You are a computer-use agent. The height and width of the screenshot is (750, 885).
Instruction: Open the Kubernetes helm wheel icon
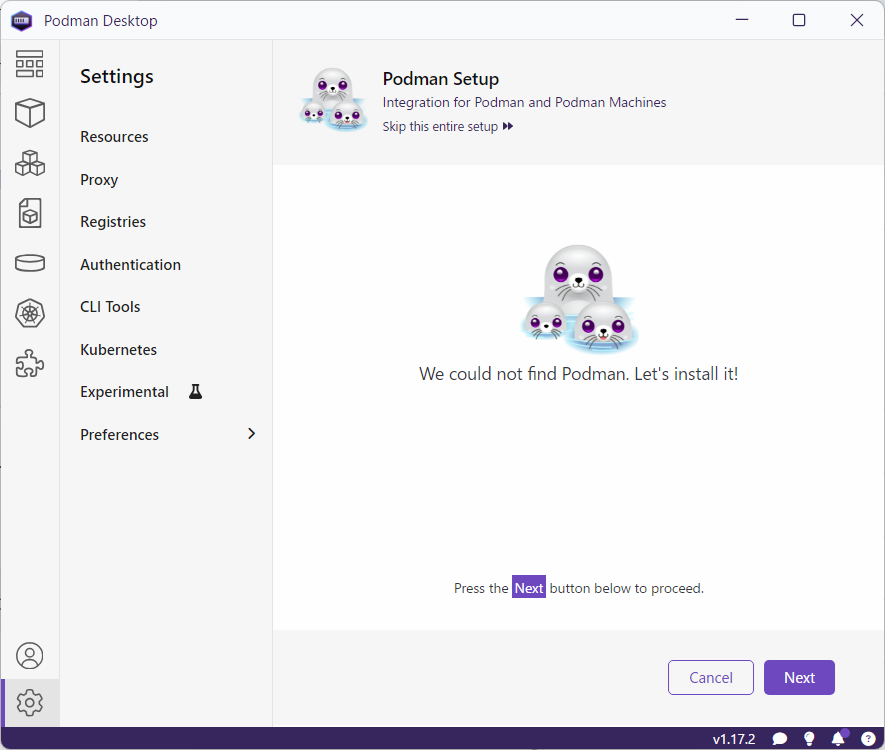pyautogui.click(x=30, y=314)
